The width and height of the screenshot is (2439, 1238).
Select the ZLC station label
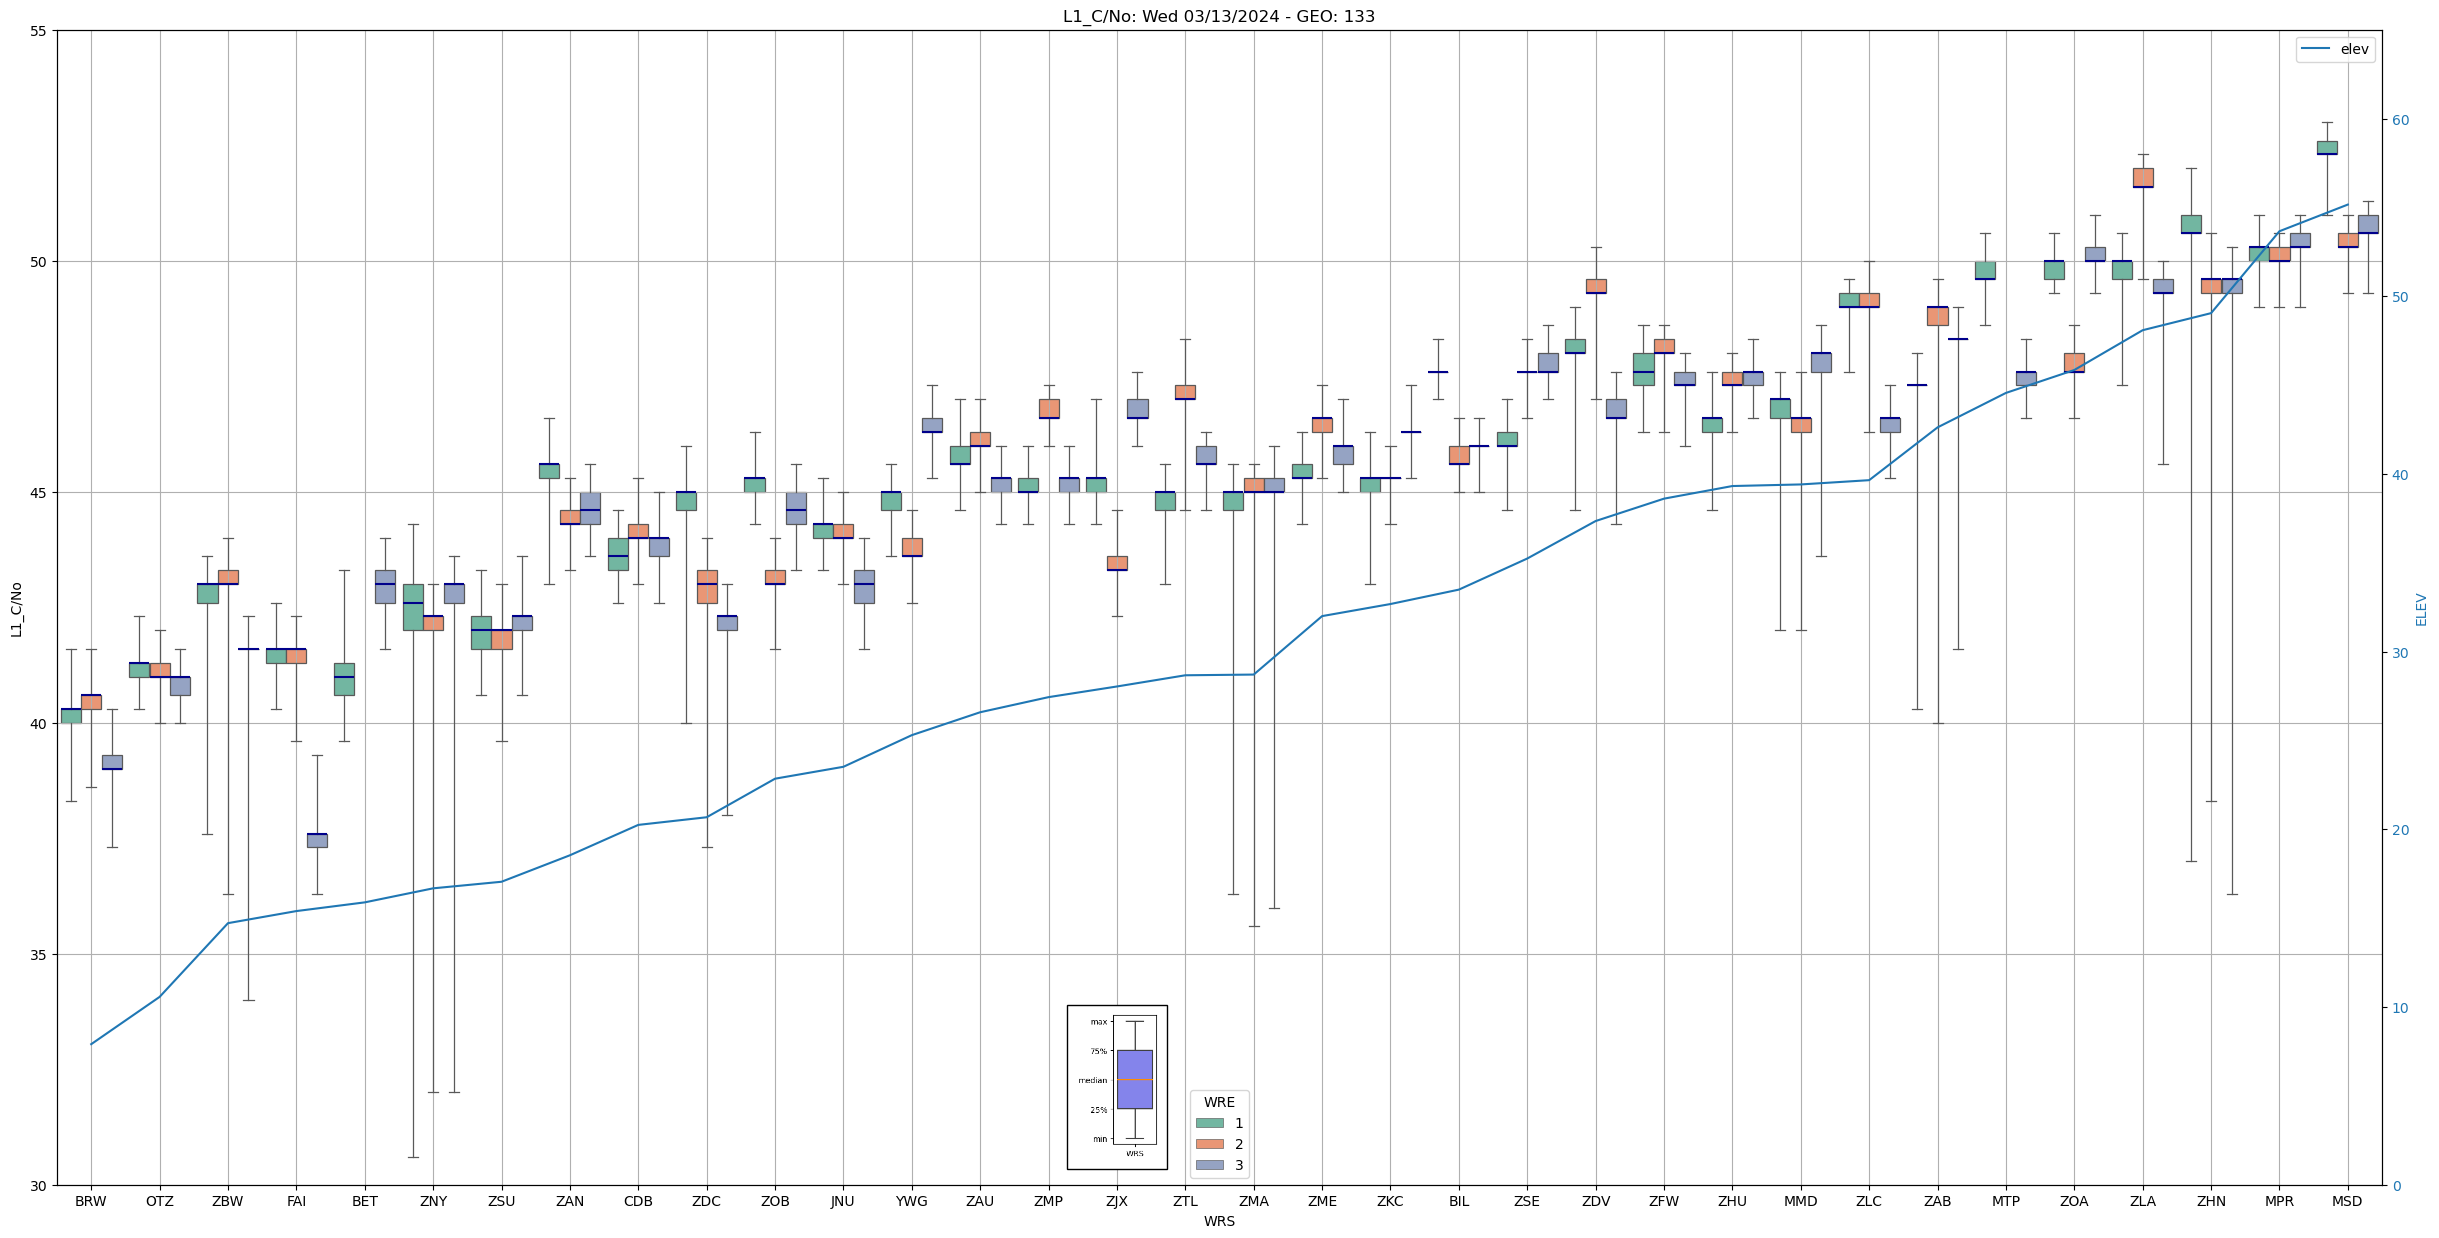click(x=1869, y=1202)
